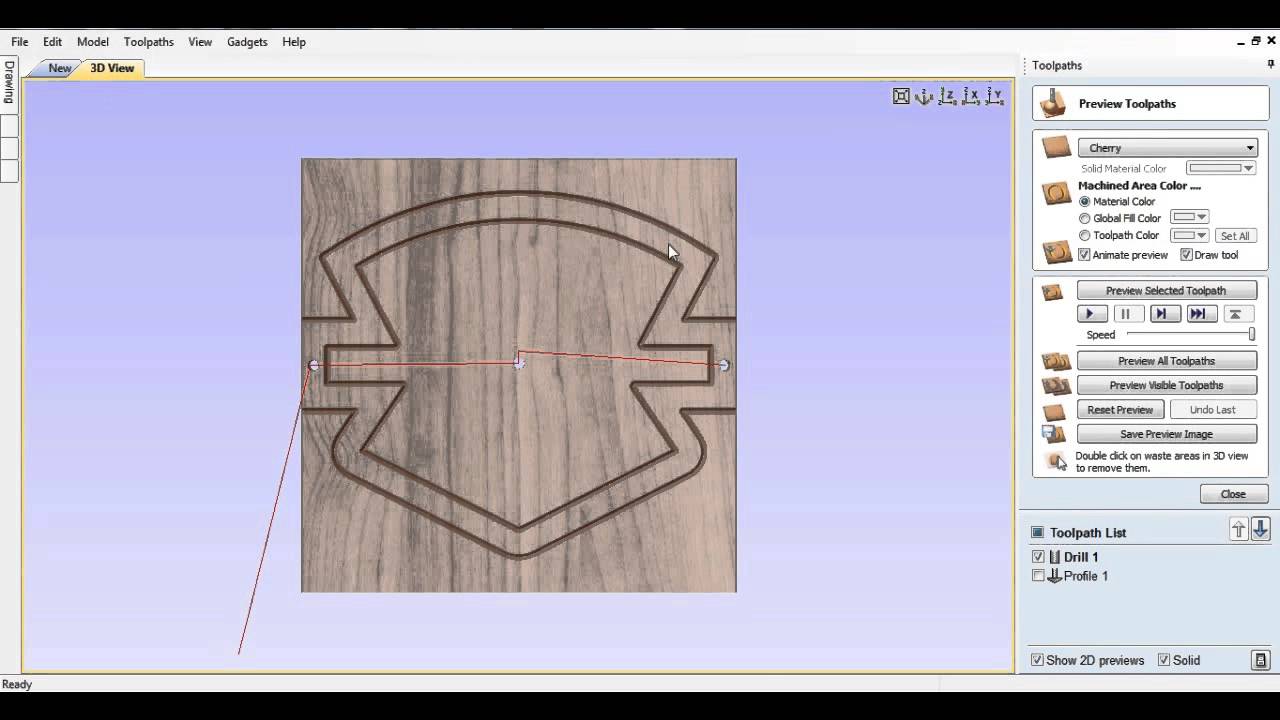Click Preview All Toolpaths button
Viewport: 1280px width, 720px height.
[1166, 361]
